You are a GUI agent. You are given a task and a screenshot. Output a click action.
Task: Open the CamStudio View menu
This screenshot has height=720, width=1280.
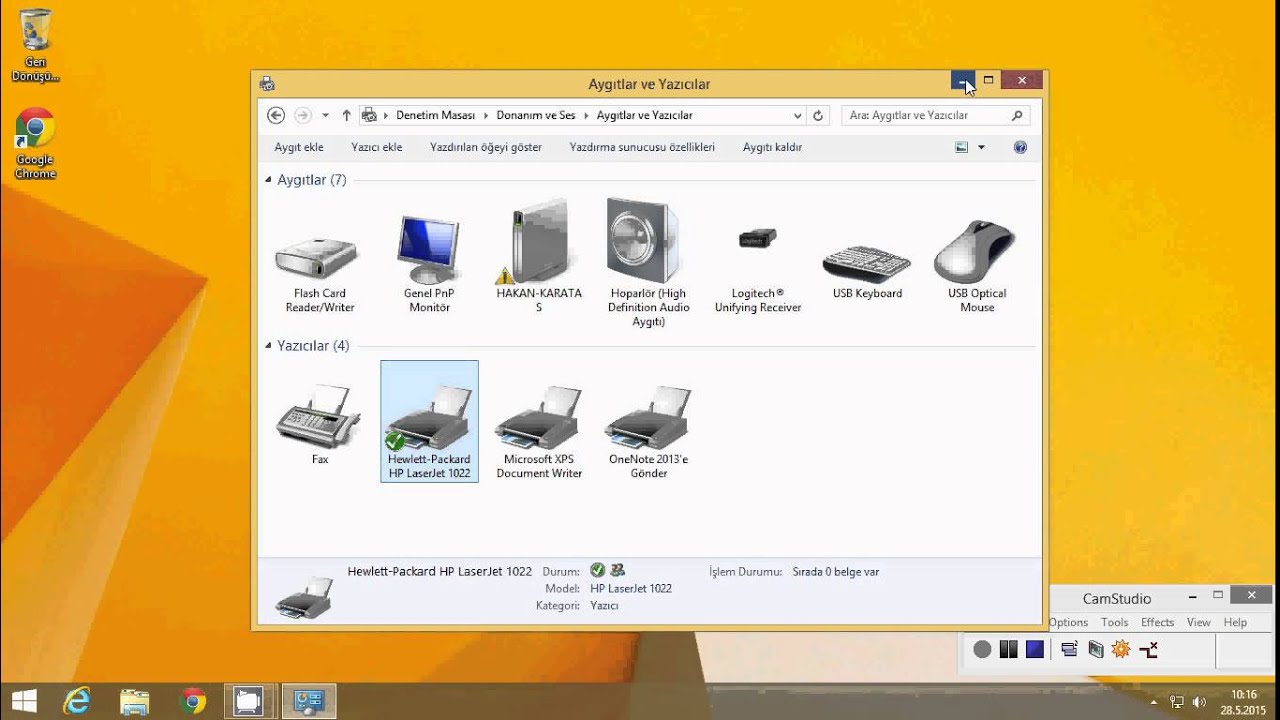click(1198, 622)
